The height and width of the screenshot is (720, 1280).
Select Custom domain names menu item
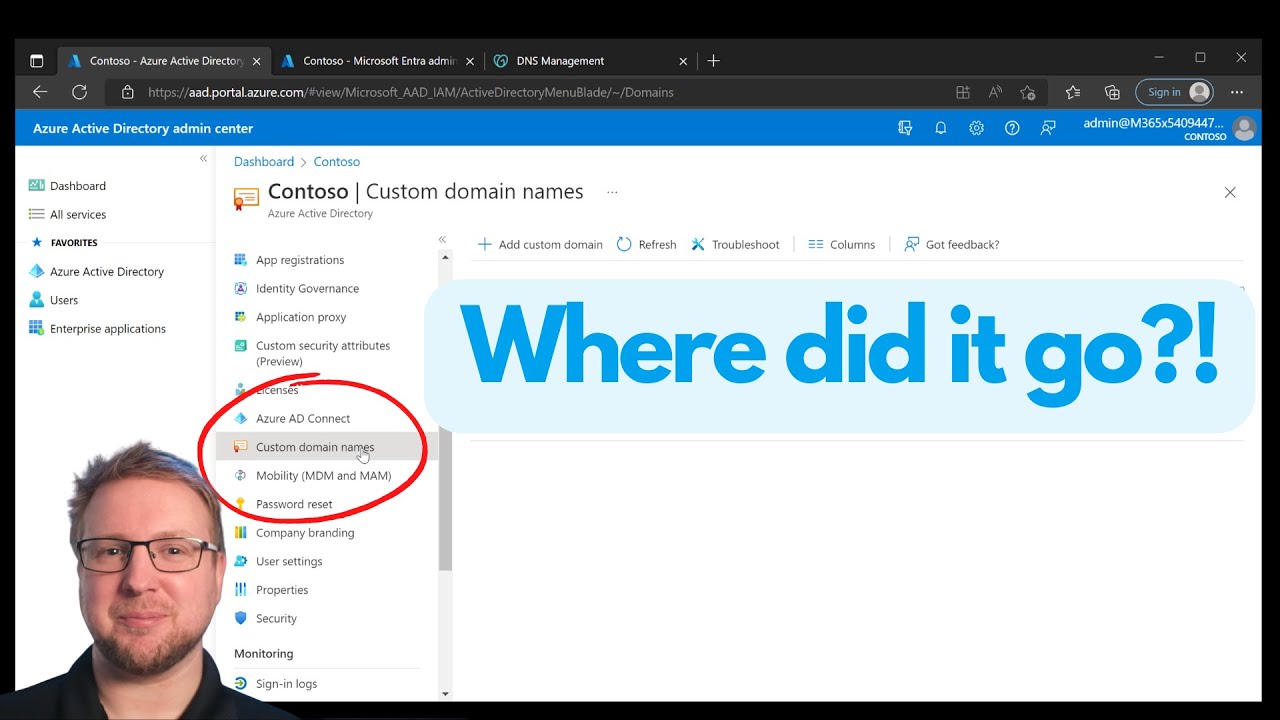click(327, 447)
